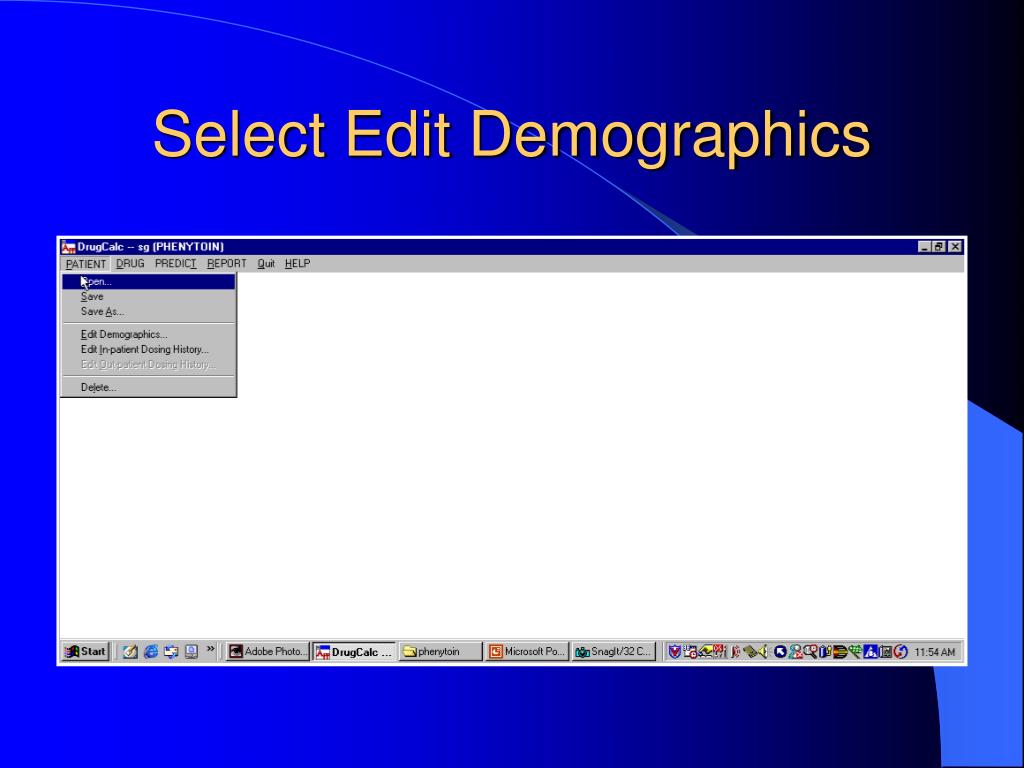Choose Delete... in the Patient menu
The image size is (1024, 768).
(148, 387)
